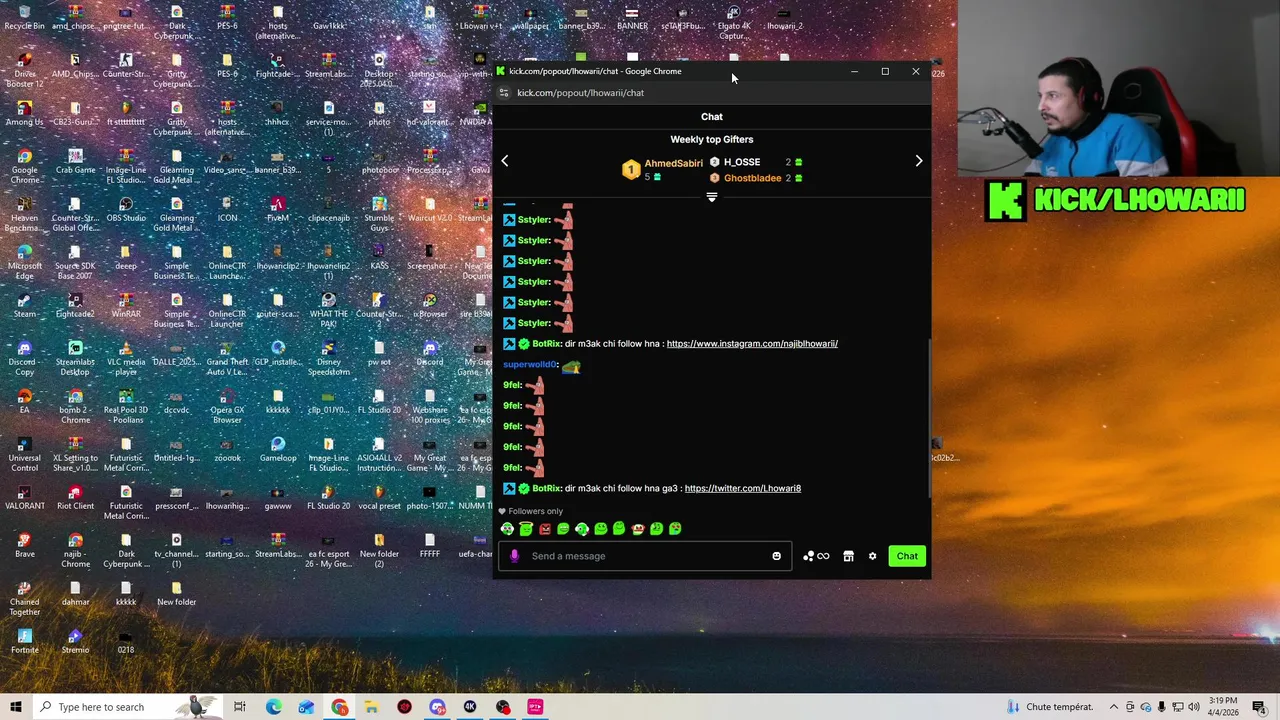Open Task View on the taskbar
This screenshot has height=720, width=1280.
(239, 707)
